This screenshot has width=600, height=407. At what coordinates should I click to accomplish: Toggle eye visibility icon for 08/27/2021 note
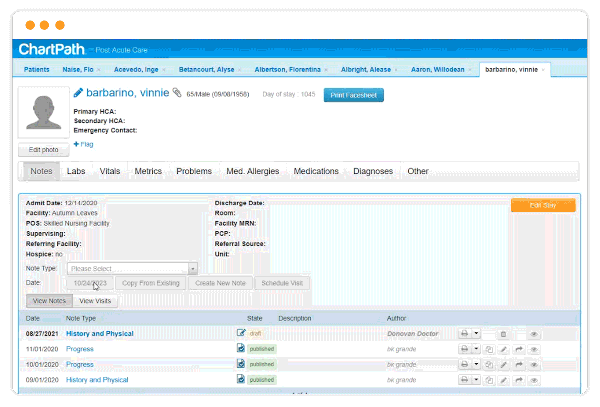[534, 334]
